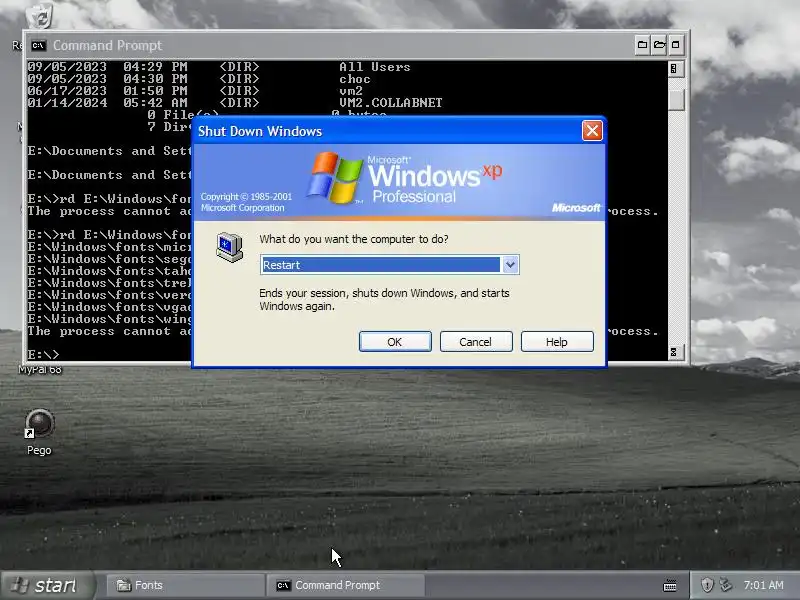800x600 pixels.
Task: Open the Start menu
Action: pos(47,585)
